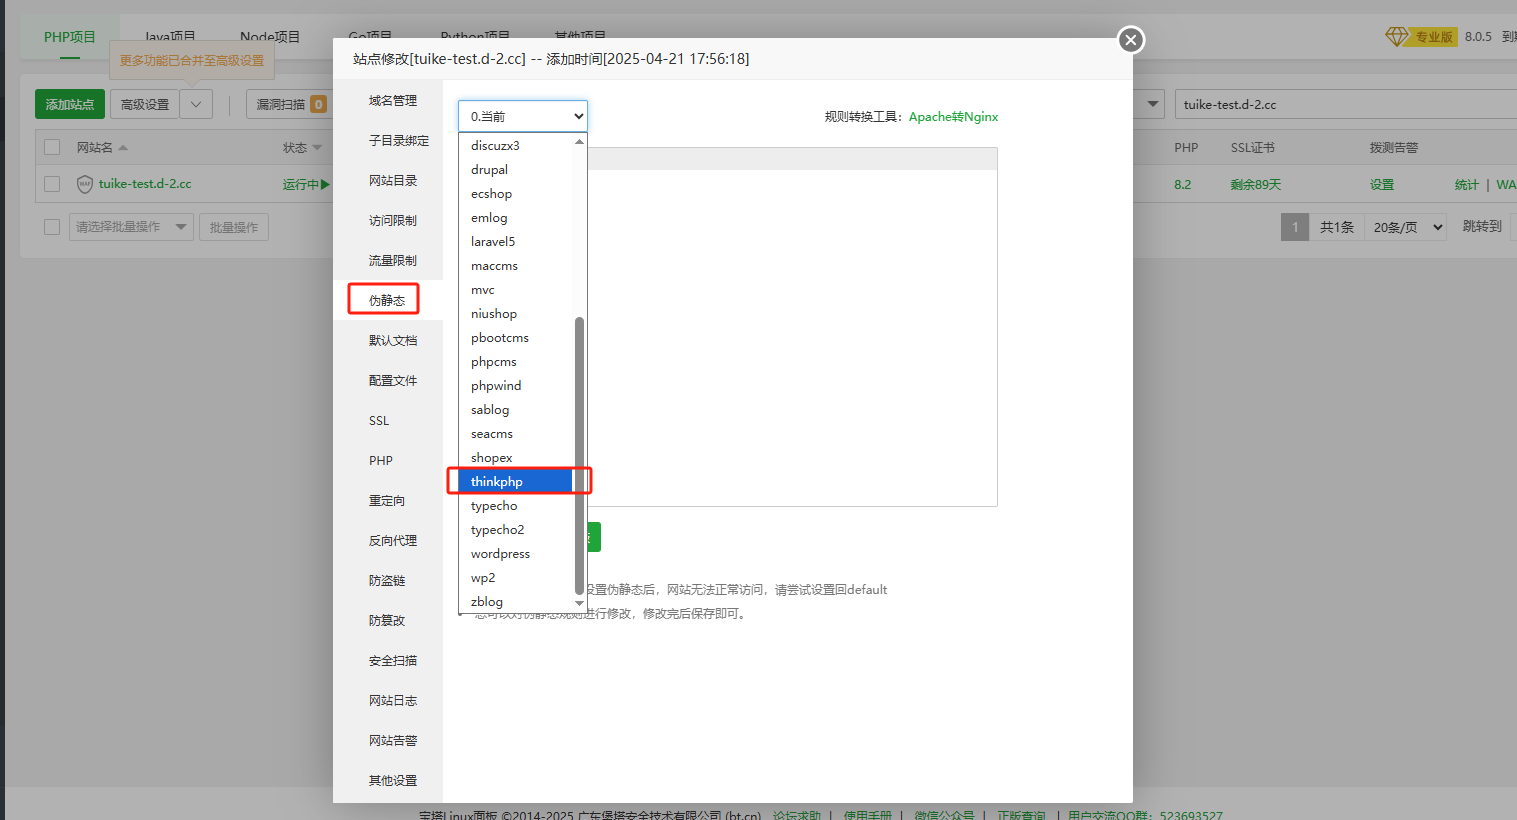
Task: Close the site modification dialog
Action: click(1130, 40)
